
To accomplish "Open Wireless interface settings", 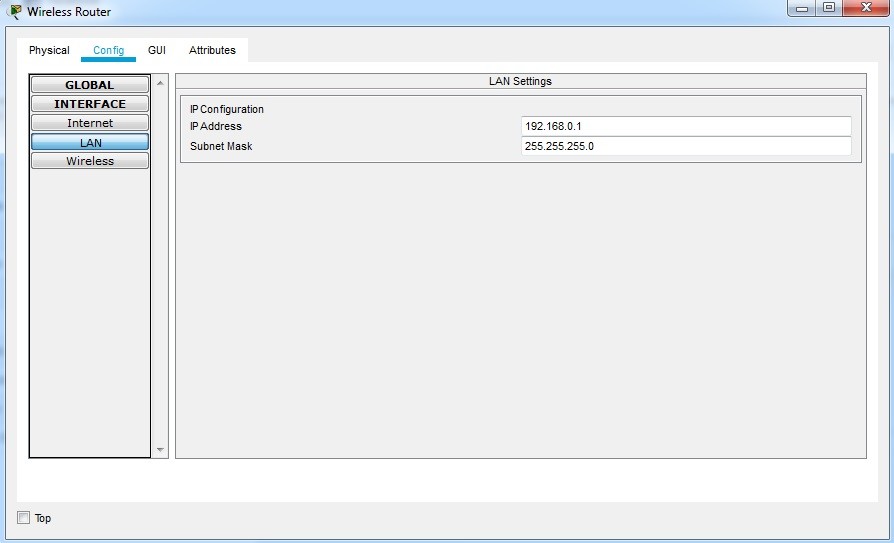I will 90,161.
